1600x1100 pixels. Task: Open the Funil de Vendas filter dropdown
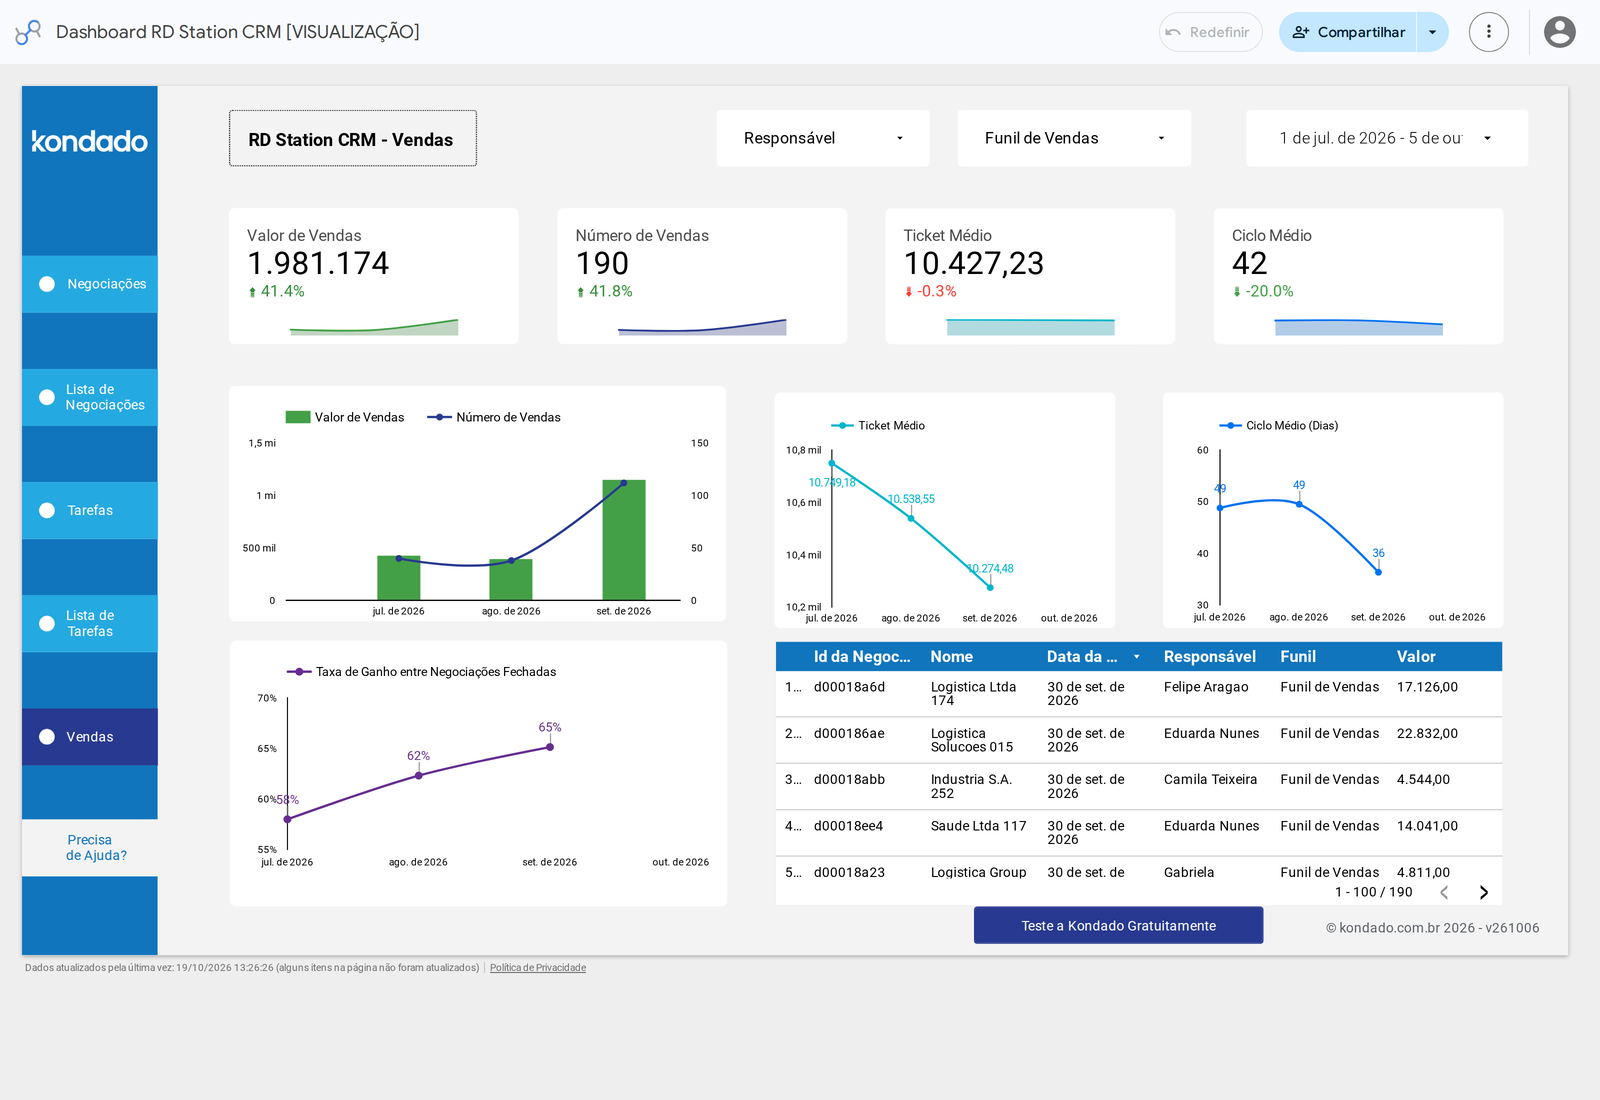(x=1074, y=138)
